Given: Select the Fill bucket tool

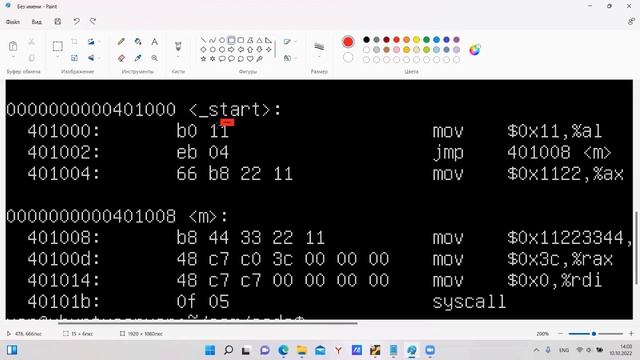Looking at the screenshot, I should pos(138,42).
